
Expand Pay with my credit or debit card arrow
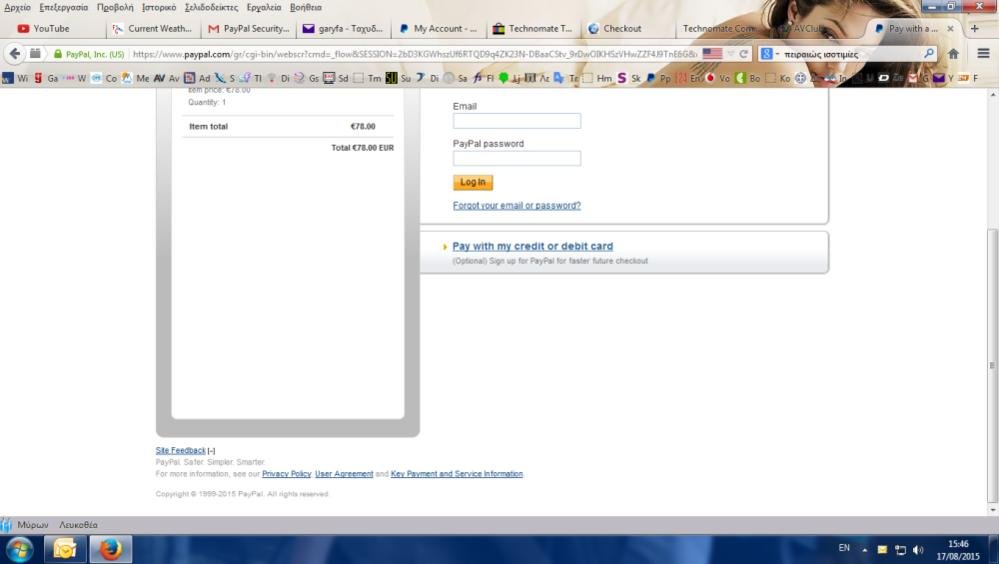point(445,247)
